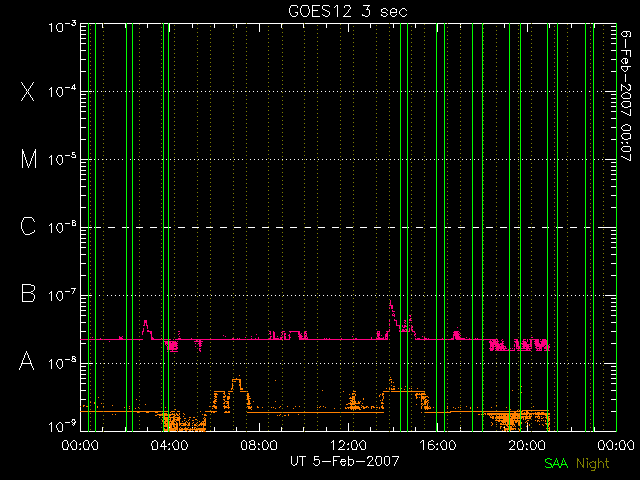Image resolution: width=640 pixels, height=480 pixels.
Task: Click the 10^-3 y-axis tick label
Action: point(62,27)
